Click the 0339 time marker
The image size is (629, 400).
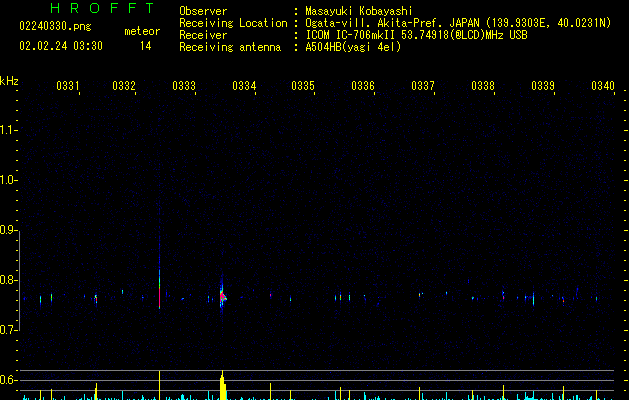(x=543, y=85)
